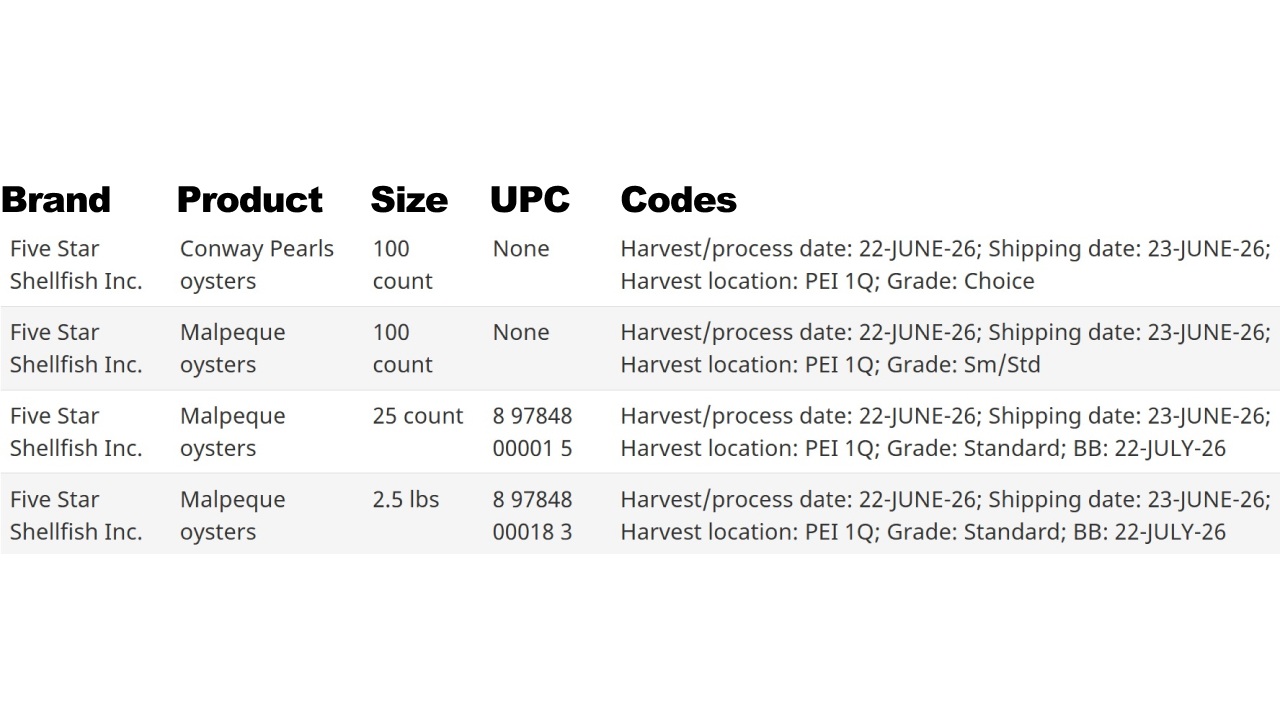
Task: Click the 25 count size cell
Action: 418,416
